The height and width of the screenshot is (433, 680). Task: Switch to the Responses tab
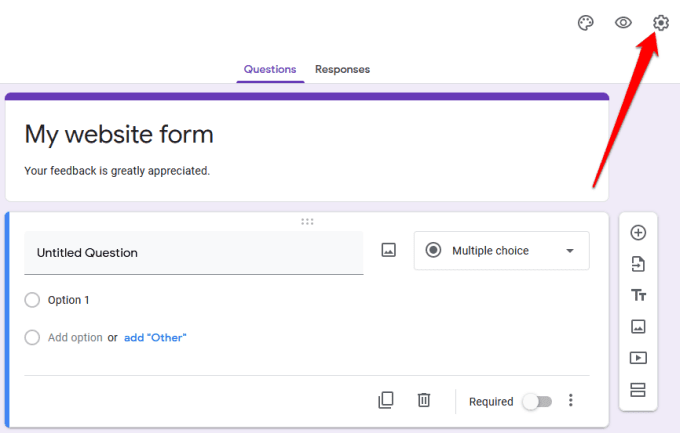pos(342,69)
